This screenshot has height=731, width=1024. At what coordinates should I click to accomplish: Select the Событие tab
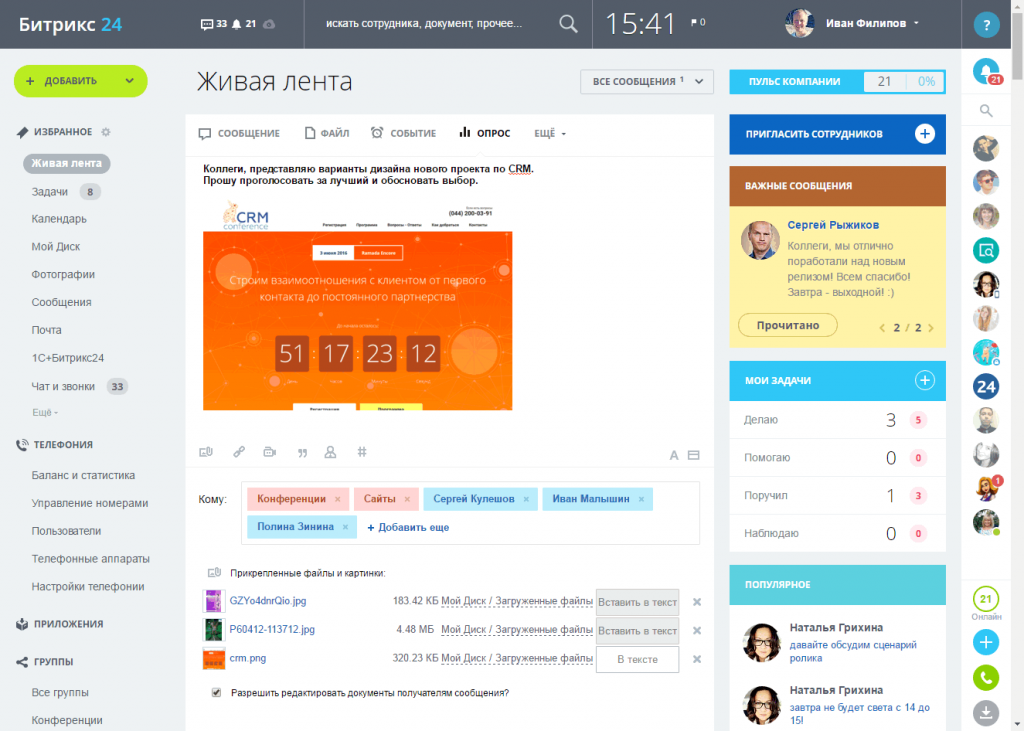[x=404, y=133]
